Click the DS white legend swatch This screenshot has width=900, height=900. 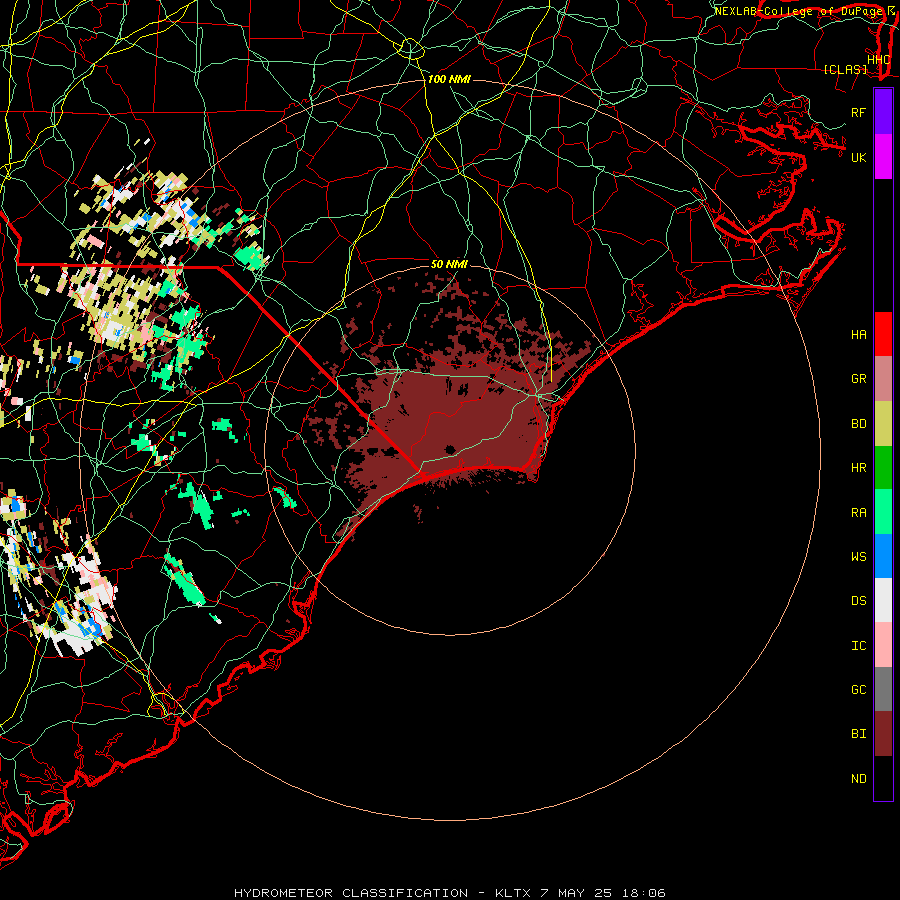tap(883, 600)
